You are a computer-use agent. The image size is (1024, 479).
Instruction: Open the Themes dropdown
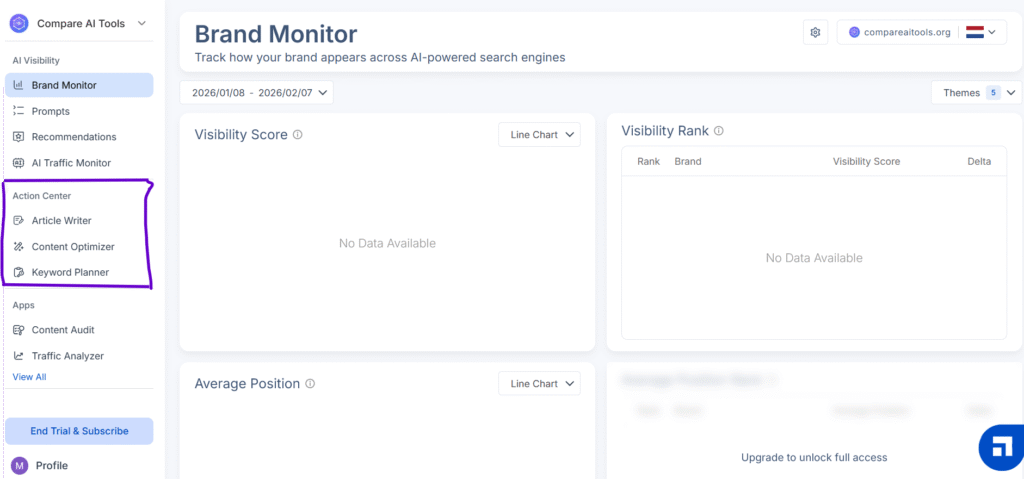976,93
